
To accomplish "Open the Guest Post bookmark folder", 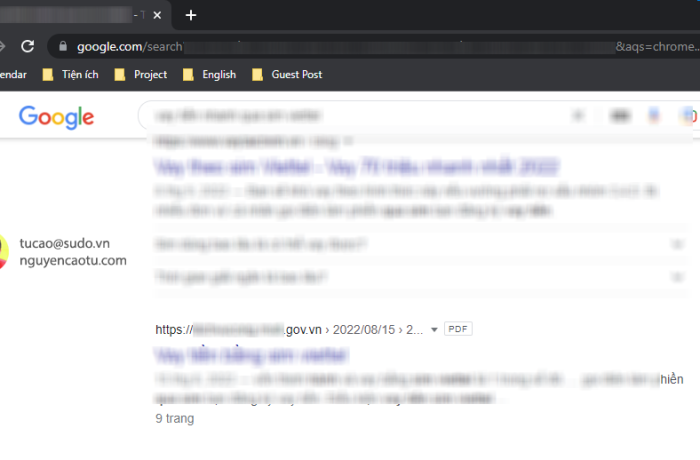I will [x=287, y=74].
